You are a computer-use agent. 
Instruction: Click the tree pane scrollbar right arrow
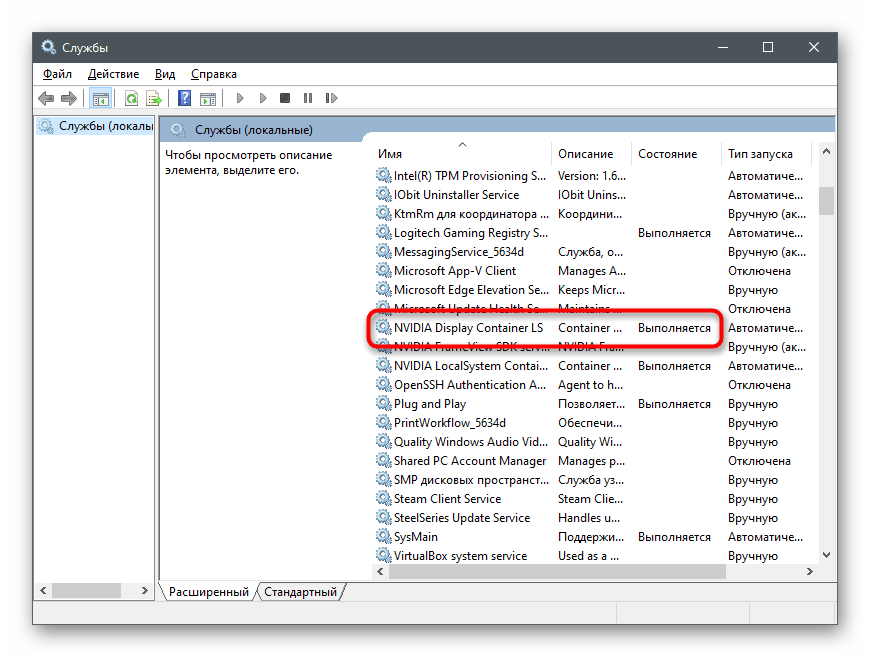tap(145, 590)
